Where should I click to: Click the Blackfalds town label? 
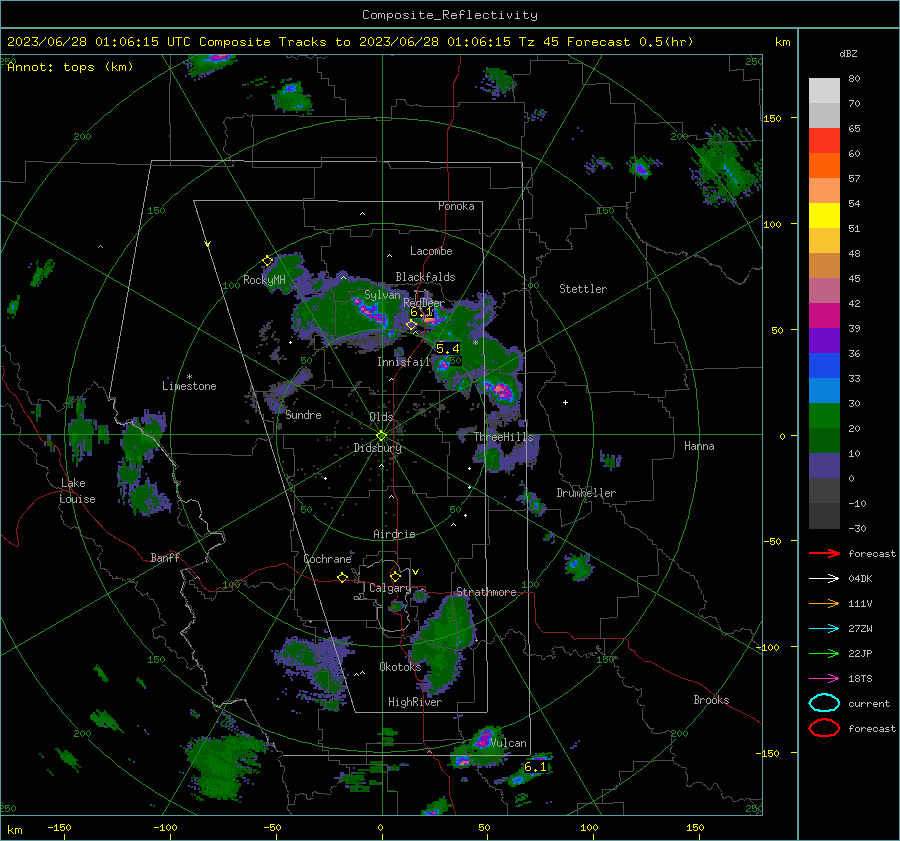tap(425, 277)
